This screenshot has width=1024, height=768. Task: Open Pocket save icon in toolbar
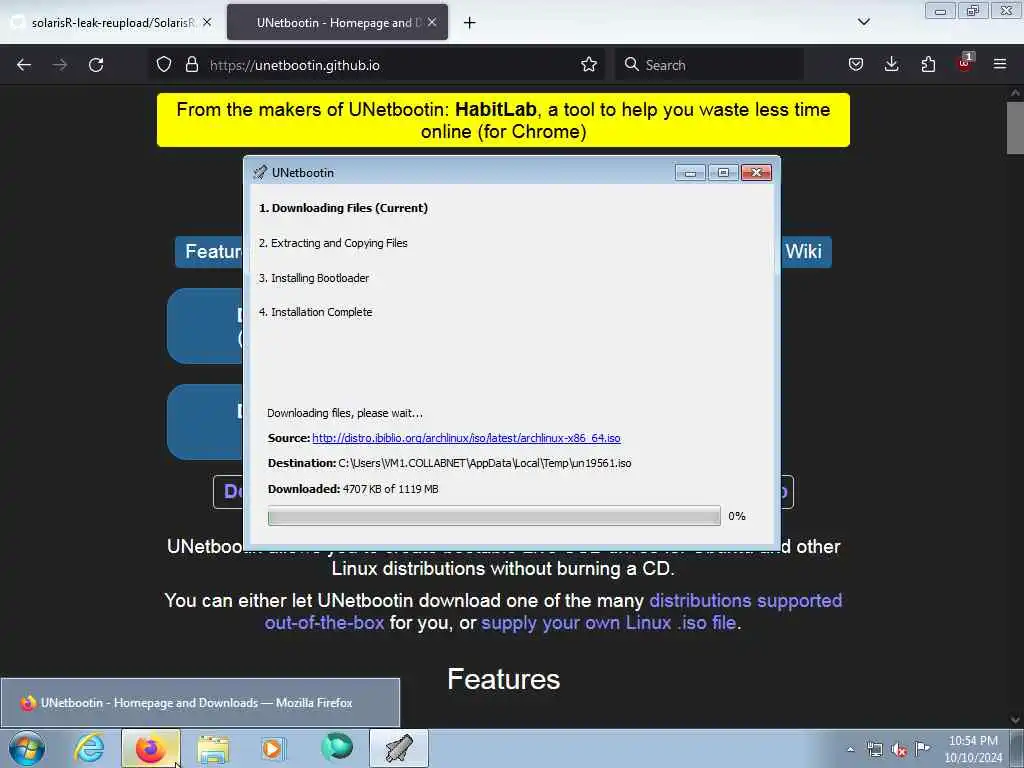pos(856,65)
